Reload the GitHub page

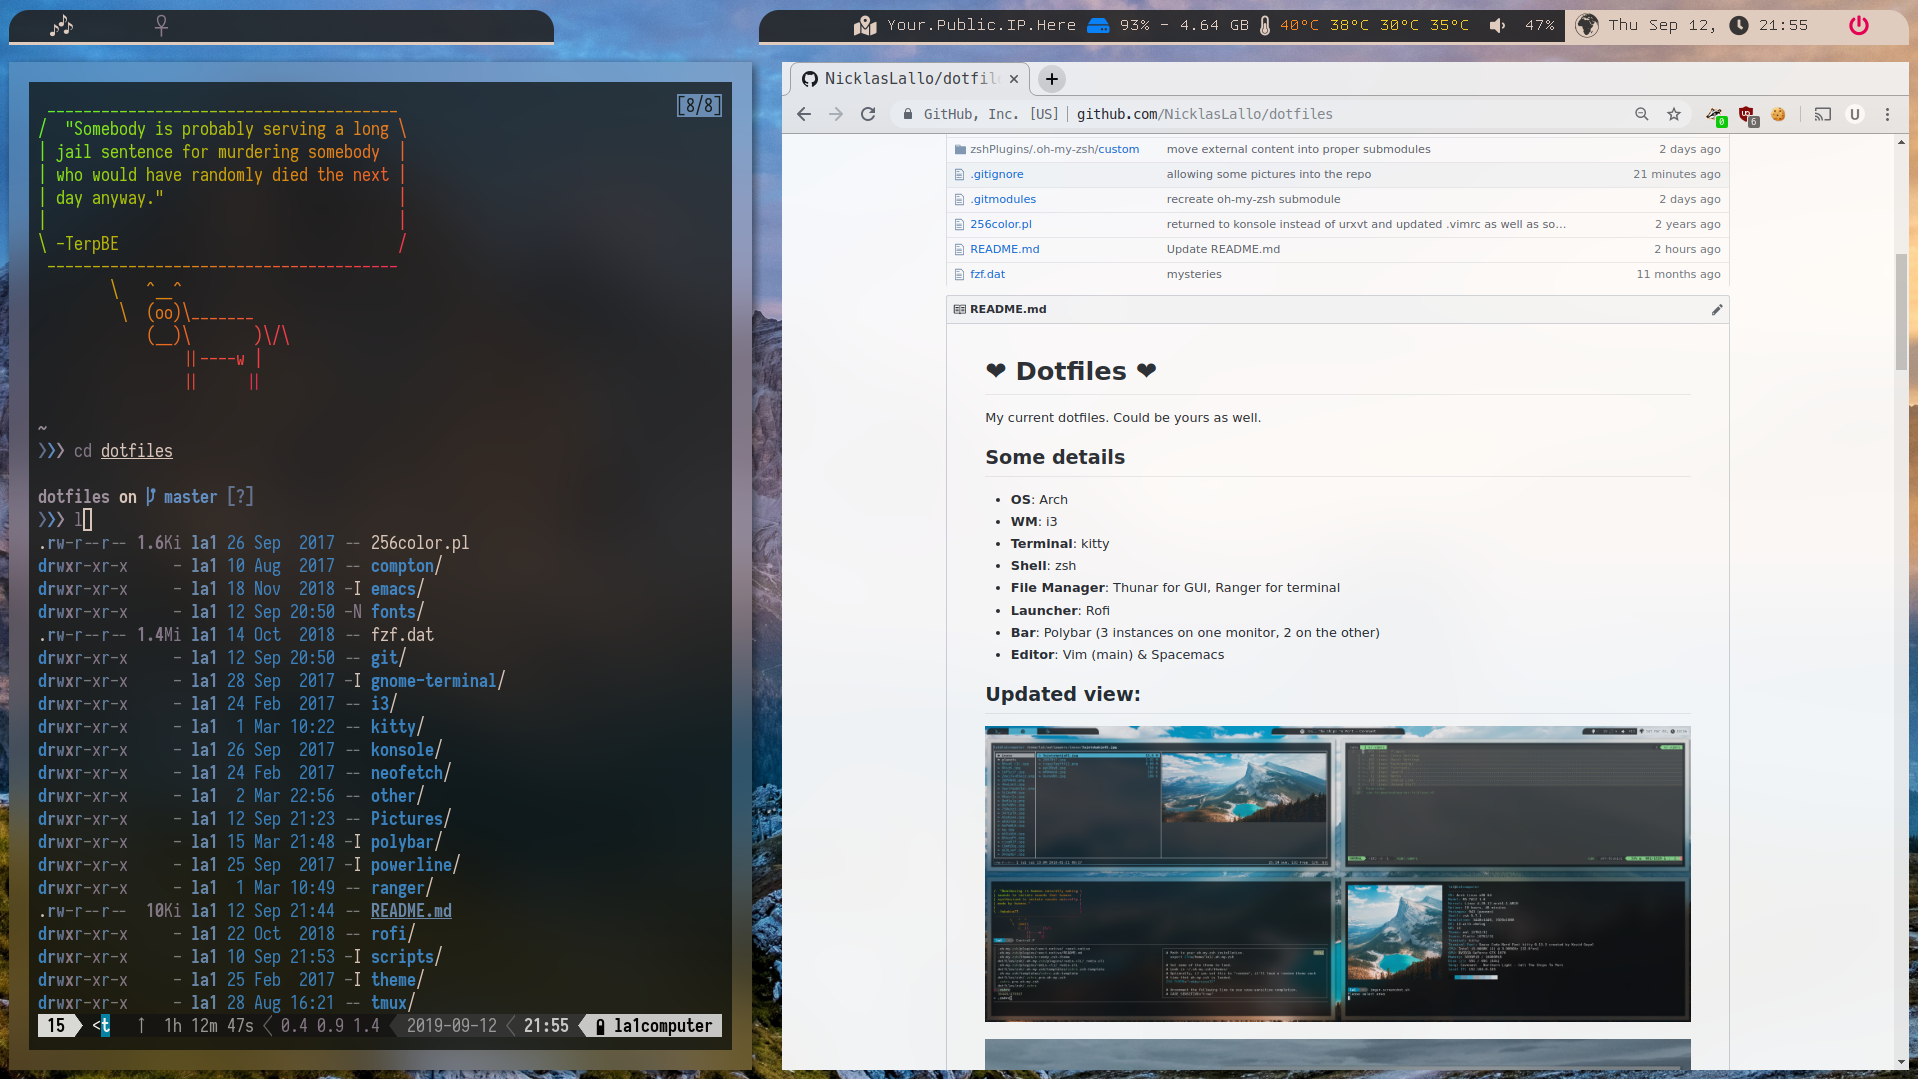[x=868, y=114]
